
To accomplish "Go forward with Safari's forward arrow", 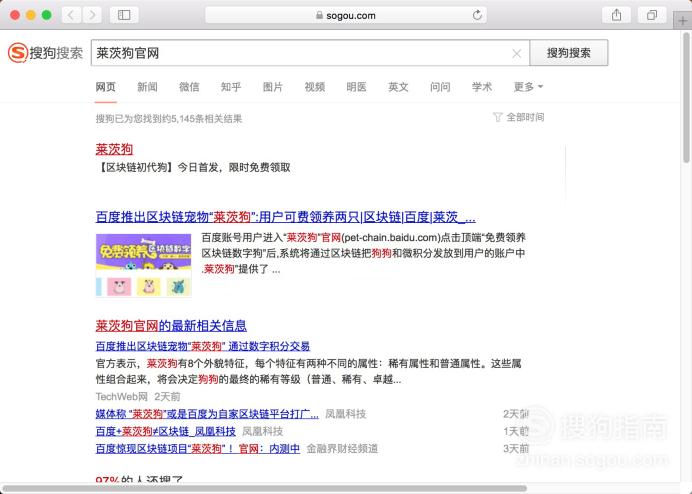I will click(92, 15).
